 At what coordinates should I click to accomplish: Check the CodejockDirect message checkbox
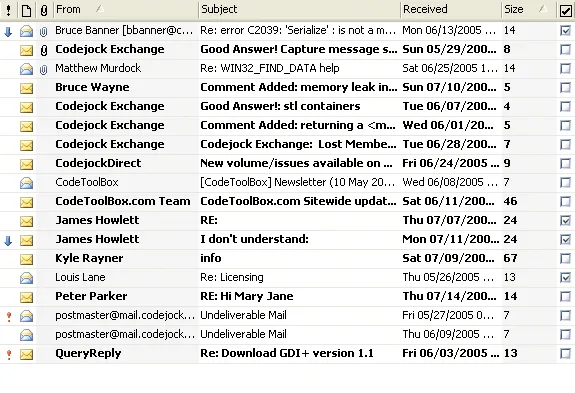point(565,164)
